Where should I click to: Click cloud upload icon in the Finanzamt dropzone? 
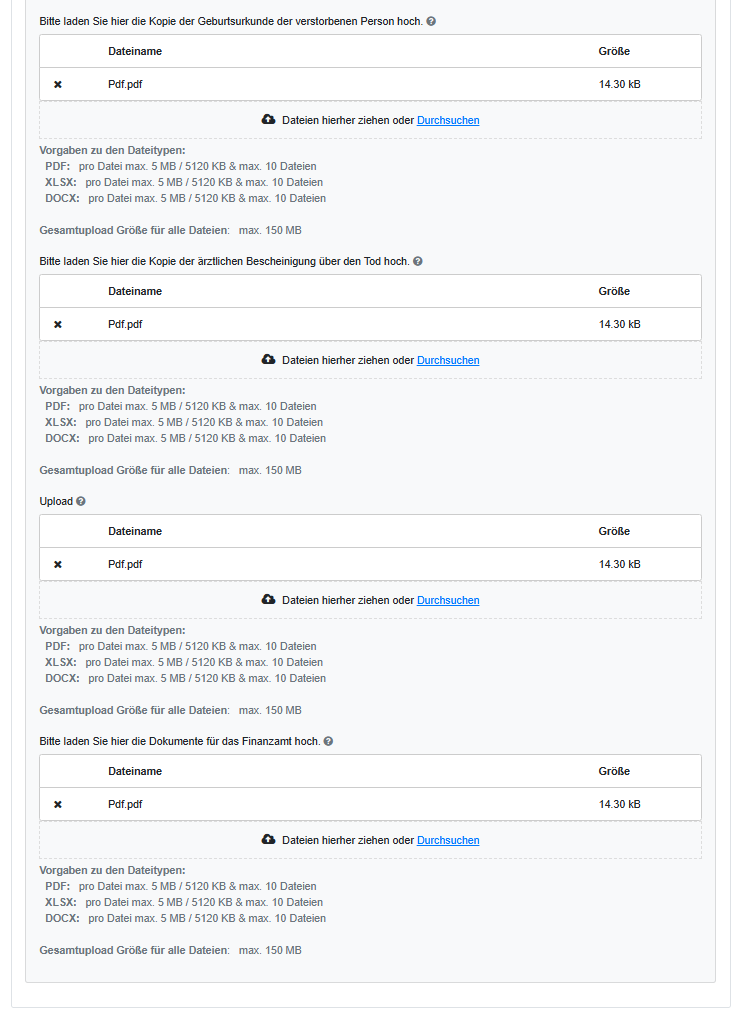(x=268, y=839)
